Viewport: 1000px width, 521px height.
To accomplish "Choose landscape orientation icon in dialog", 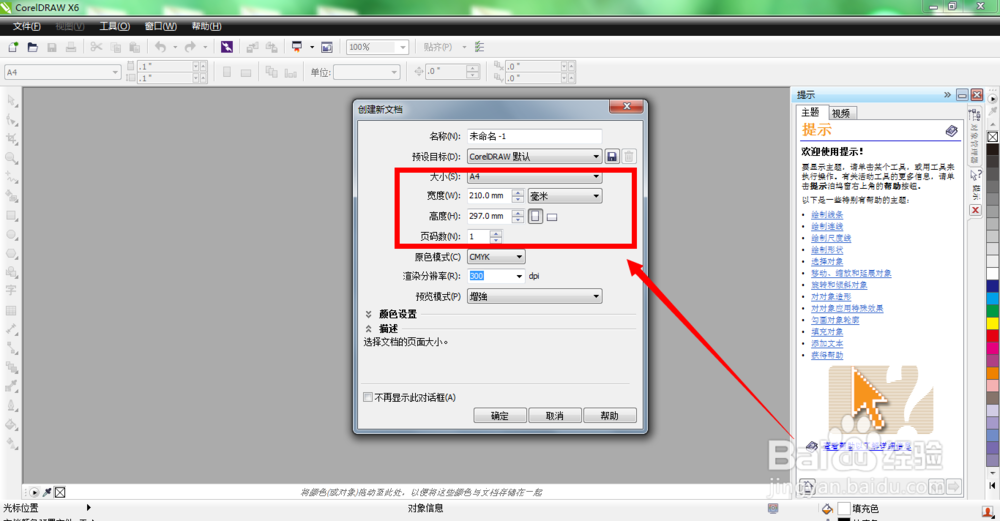I will coord(552,217).
